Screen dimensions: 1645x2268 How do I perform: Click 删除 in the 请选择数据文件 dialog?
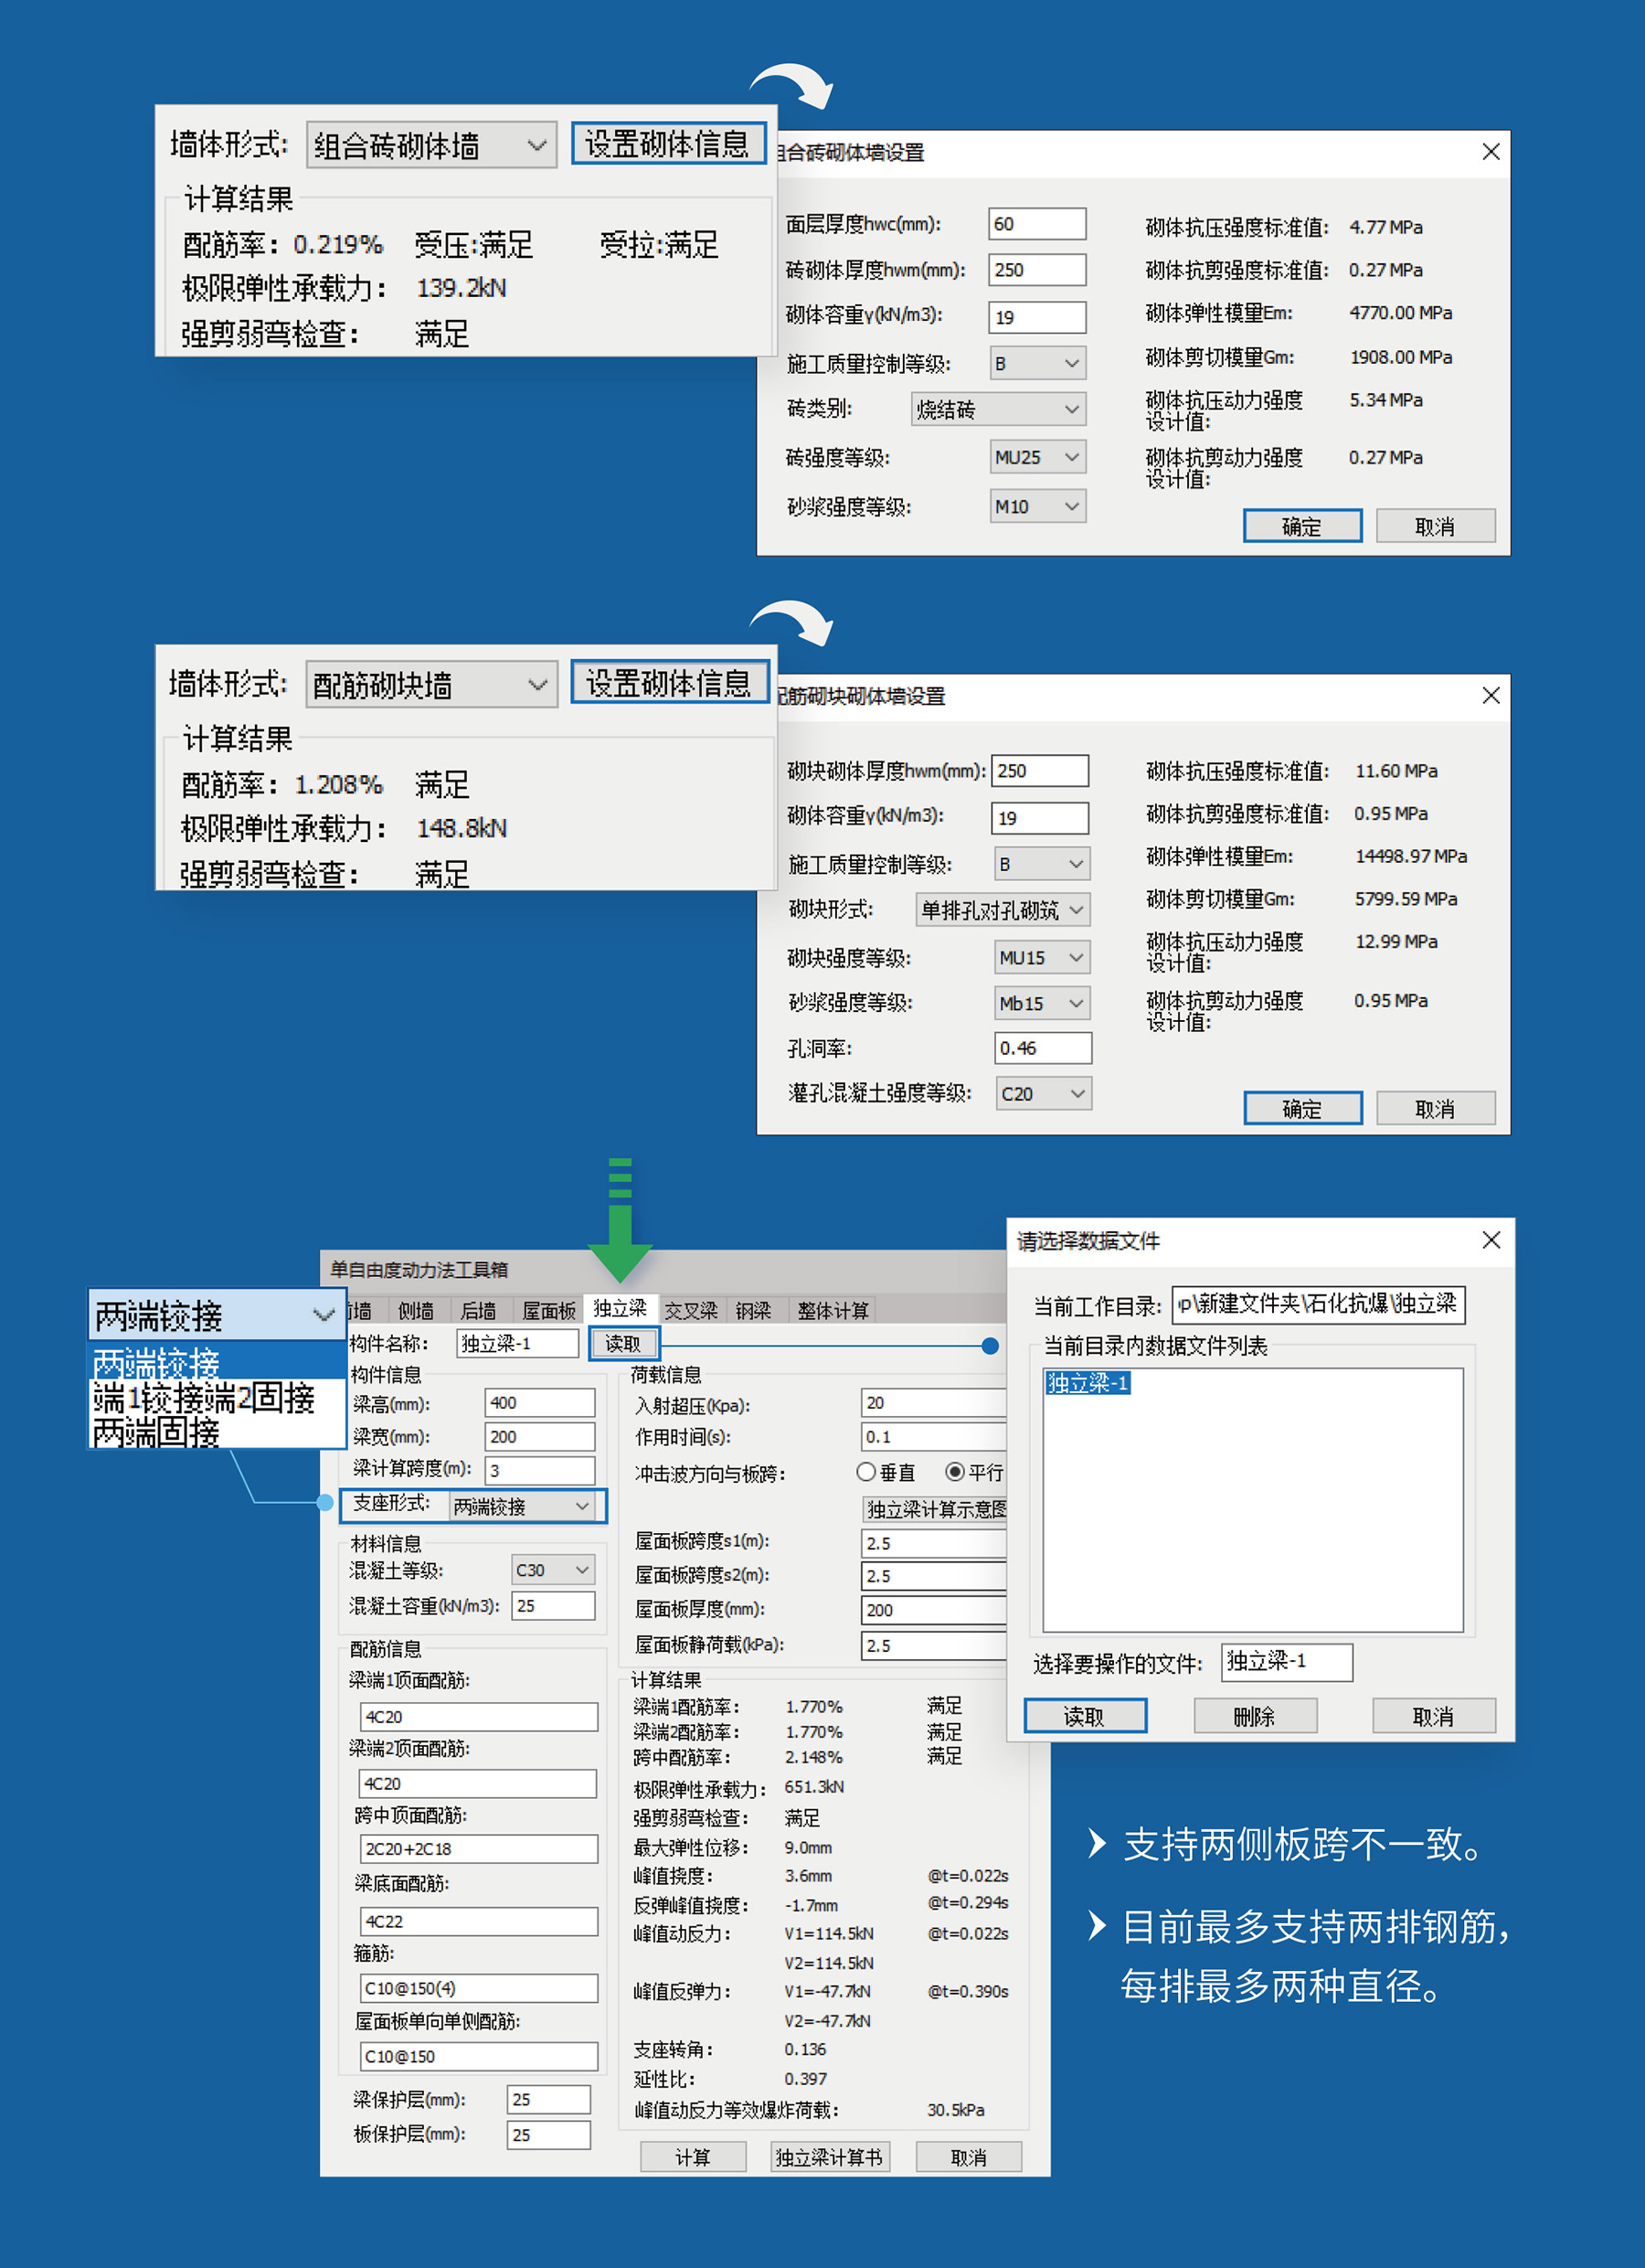(x=1255, y=1716)
